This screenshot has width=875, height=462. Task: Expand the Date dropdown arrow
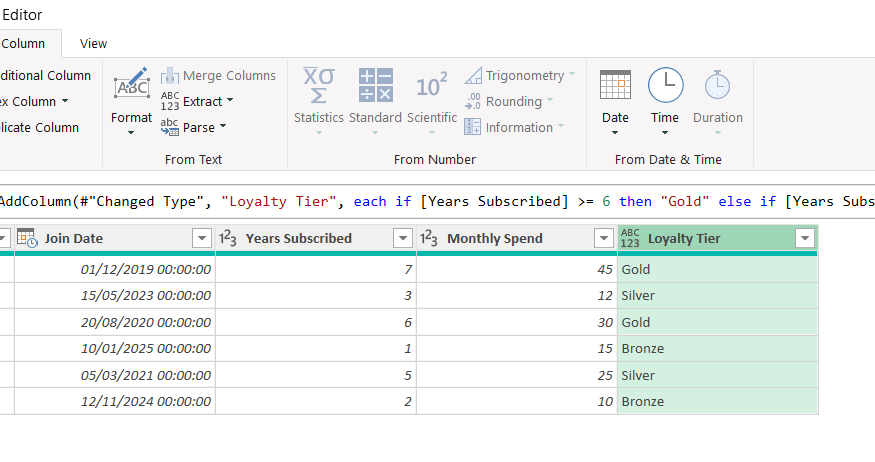(615, 133)
